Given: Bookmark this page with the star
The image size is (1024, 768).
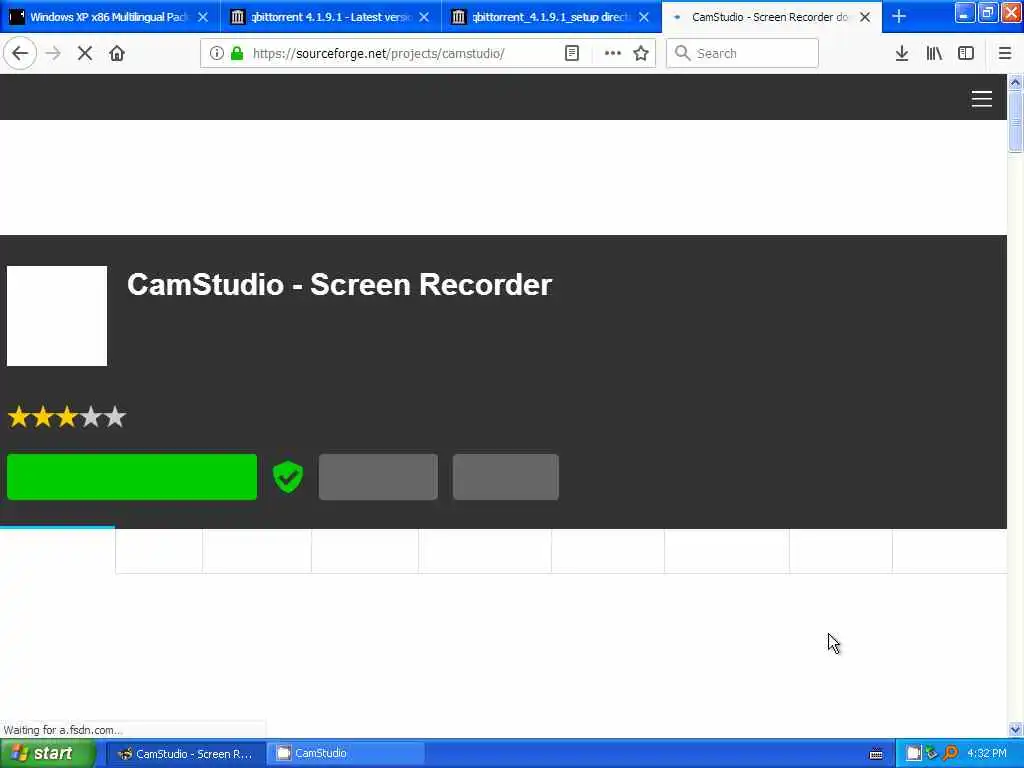Looking at the screenshot, I should [x=641, y=53].
